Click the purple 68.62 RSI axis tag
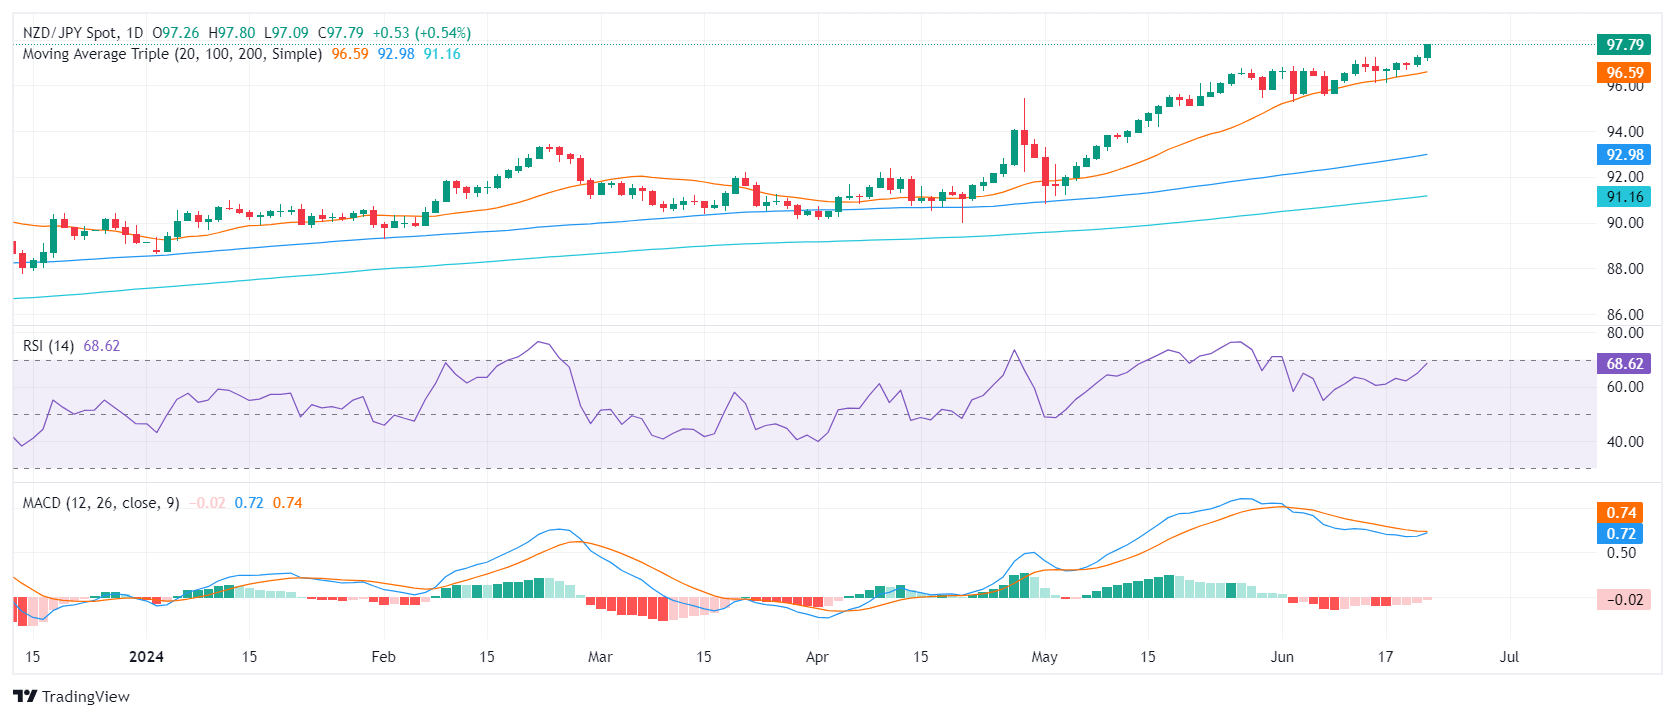The width and height of the screenshot is (1675, 718). pyautogui.click(x=1624, y=363)
